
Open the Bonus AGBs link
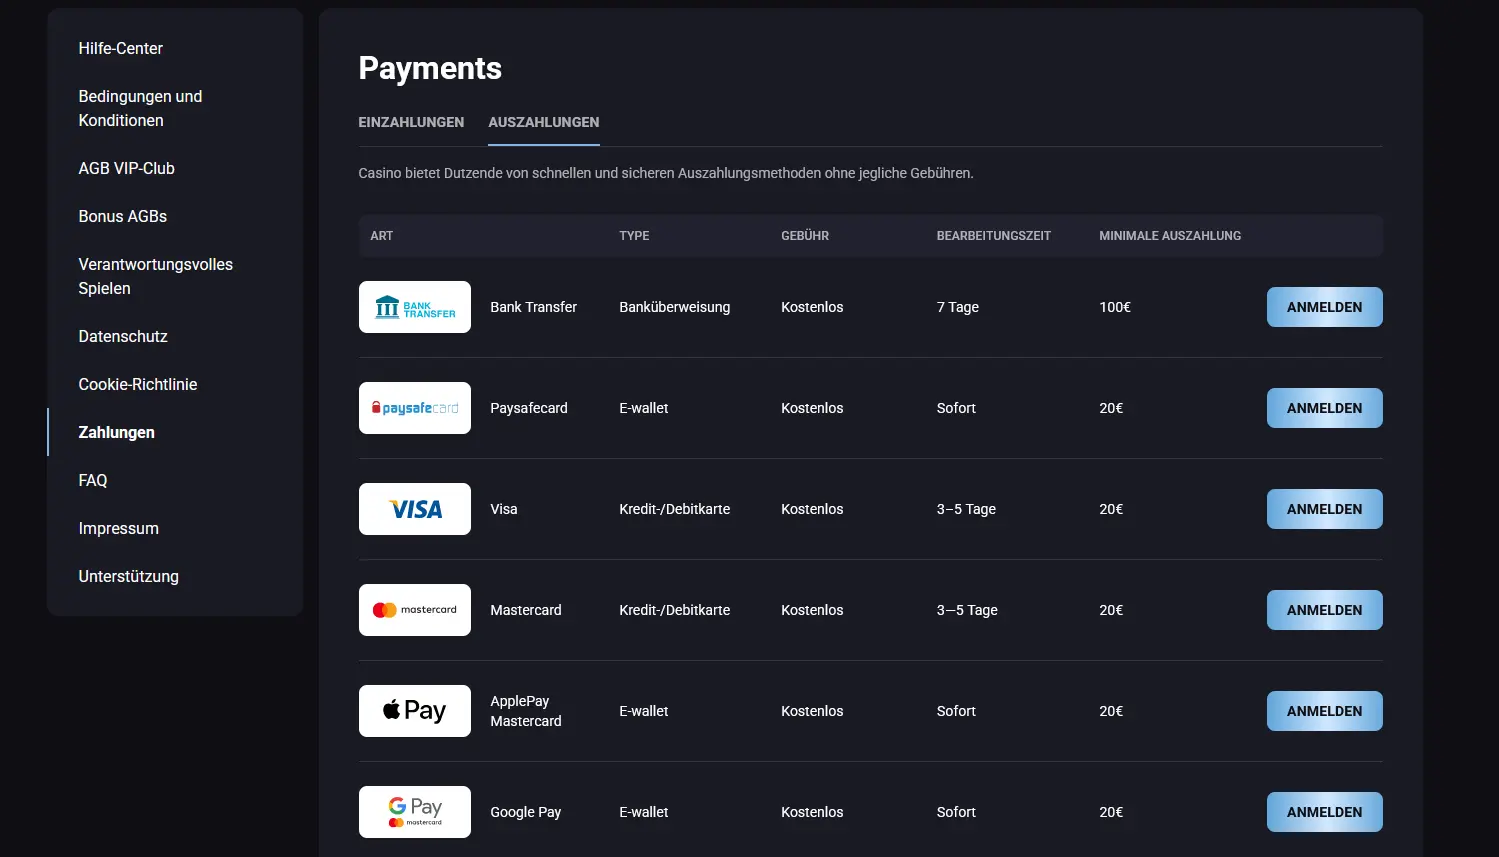(x=123, y=216)
